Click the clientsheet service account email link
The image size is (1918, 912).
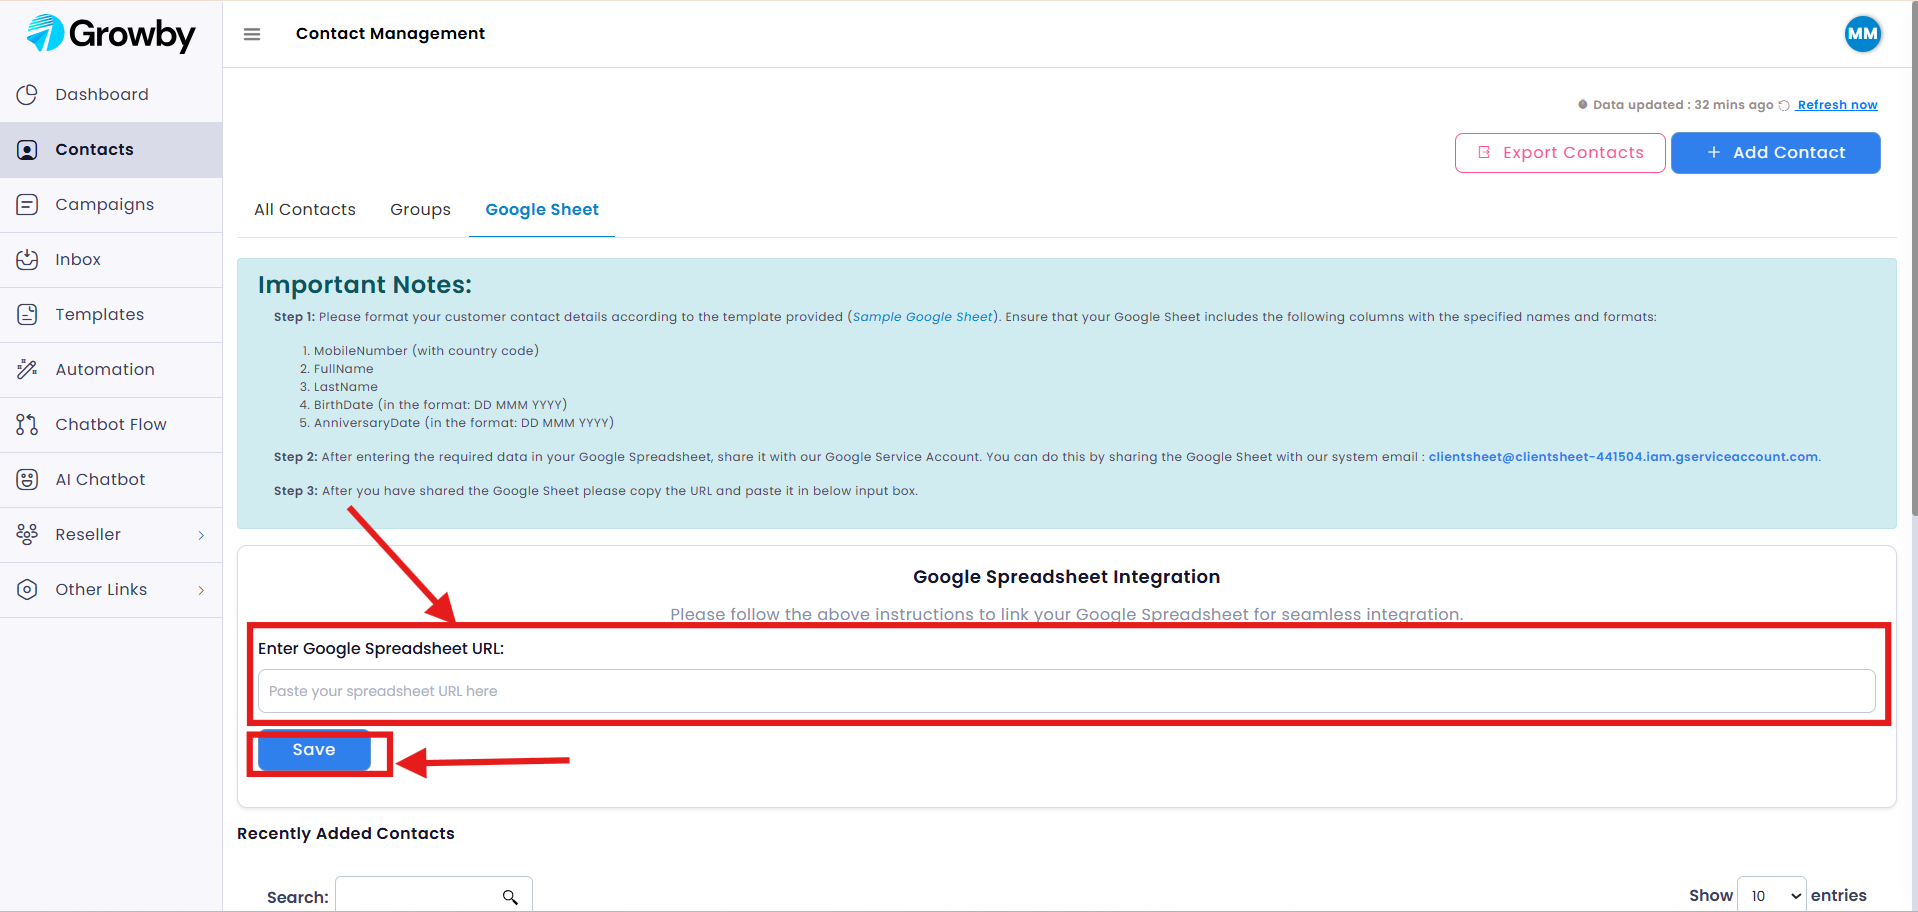(x=1623, y=457)
